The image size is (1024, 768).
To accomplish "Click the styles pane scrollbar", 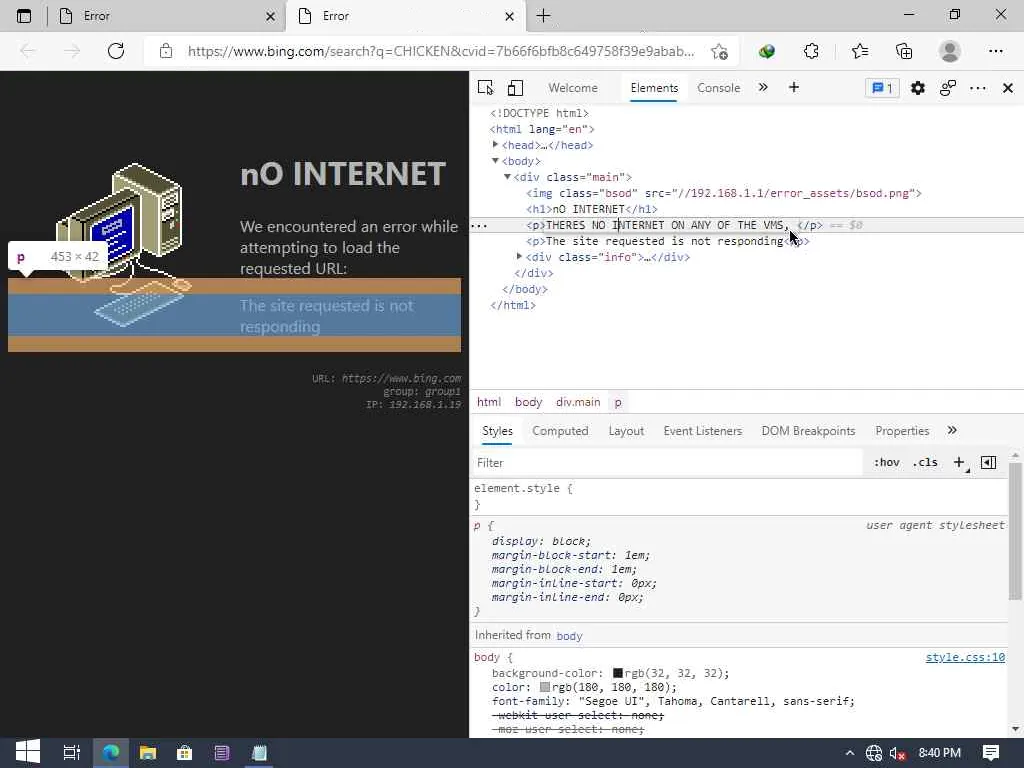I will point(1014,530).
